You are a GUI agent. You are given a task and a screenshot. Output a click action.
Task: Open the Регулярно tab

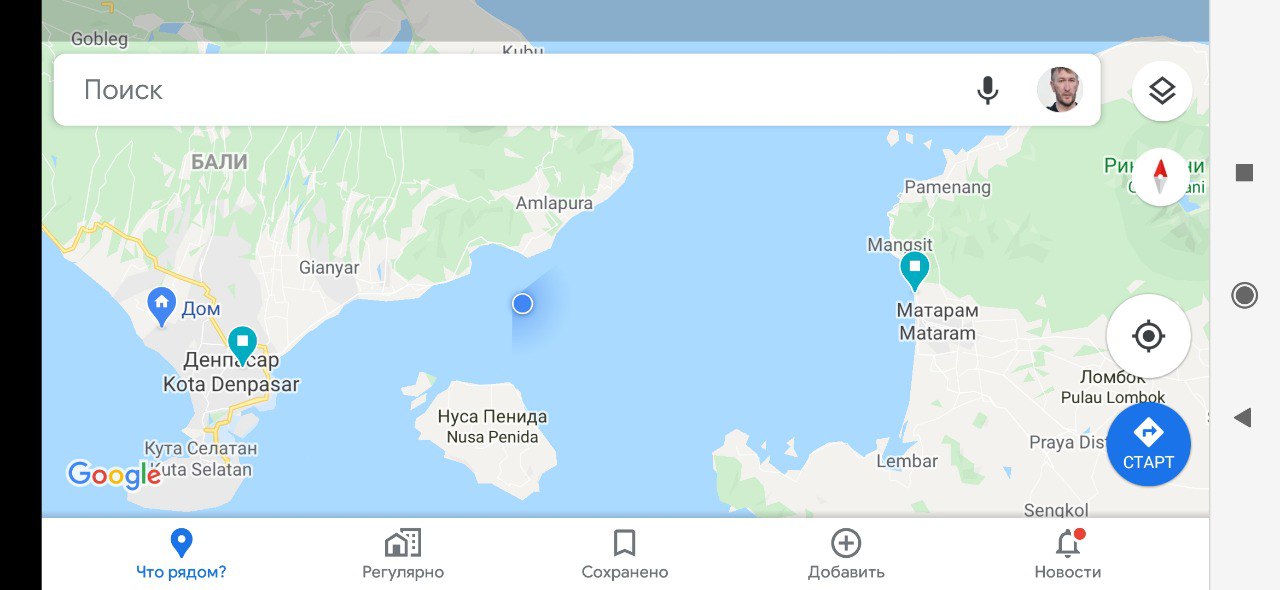403,555
